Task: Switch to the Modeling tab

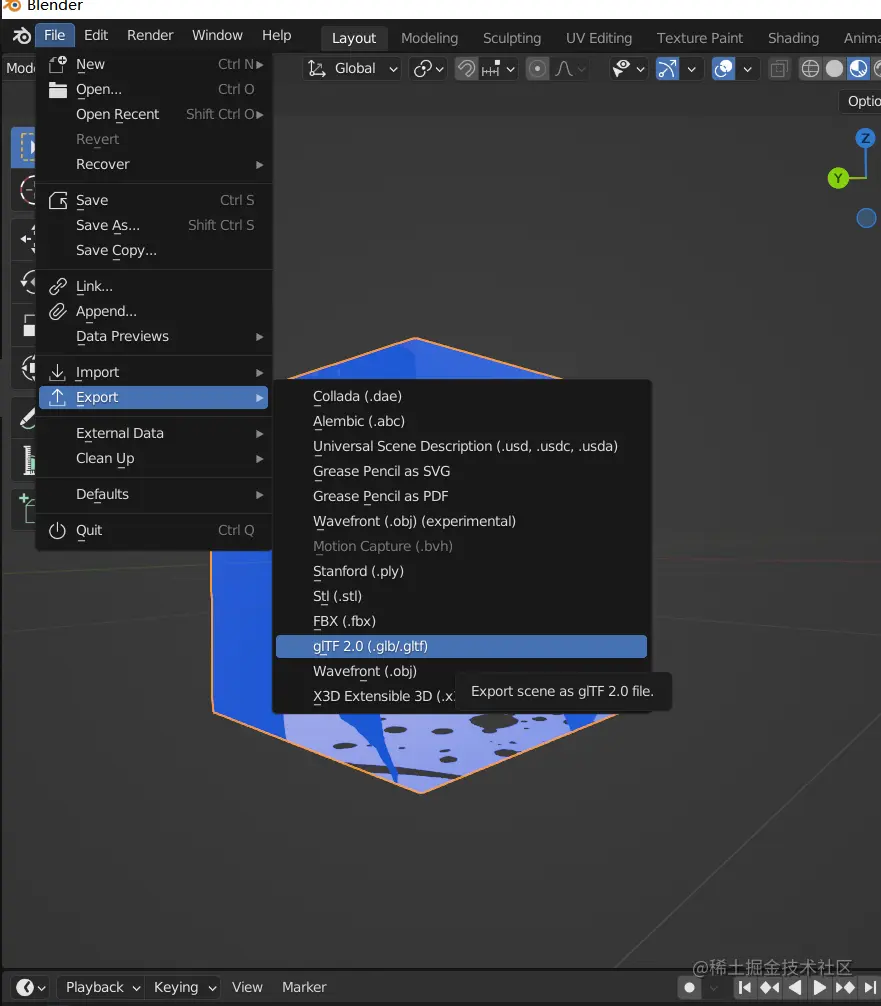Action: (429, 38)
